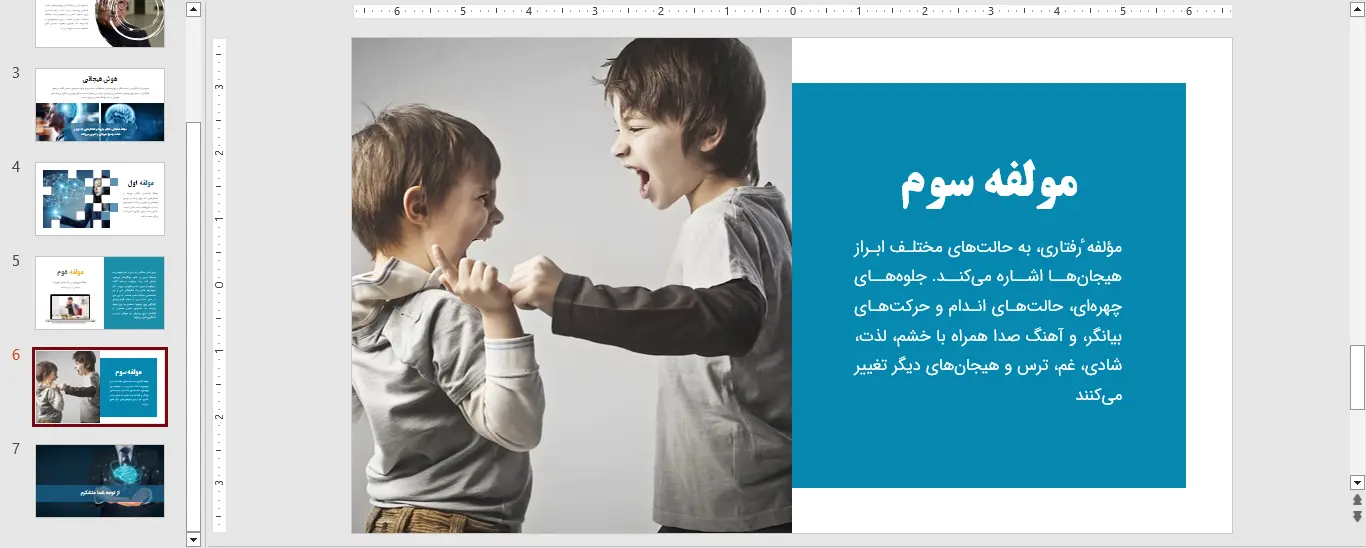Click slide number 7 label in thumbnail pane

[16, 449]
